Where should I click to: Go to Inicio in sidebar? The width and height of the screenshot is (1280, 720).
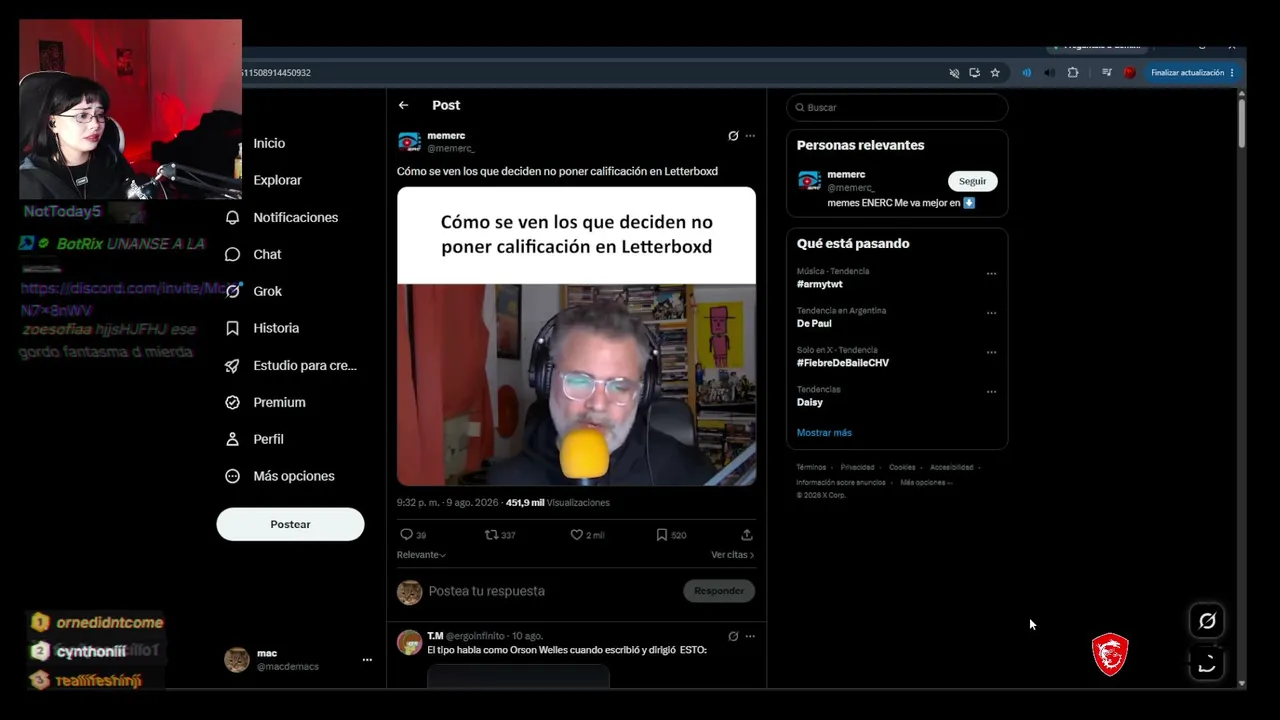[269, 143]
